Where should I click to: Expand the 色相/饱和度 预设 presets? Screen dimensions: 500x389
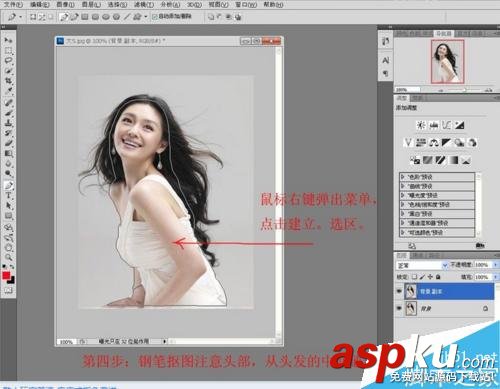click(x=403, y=204)
